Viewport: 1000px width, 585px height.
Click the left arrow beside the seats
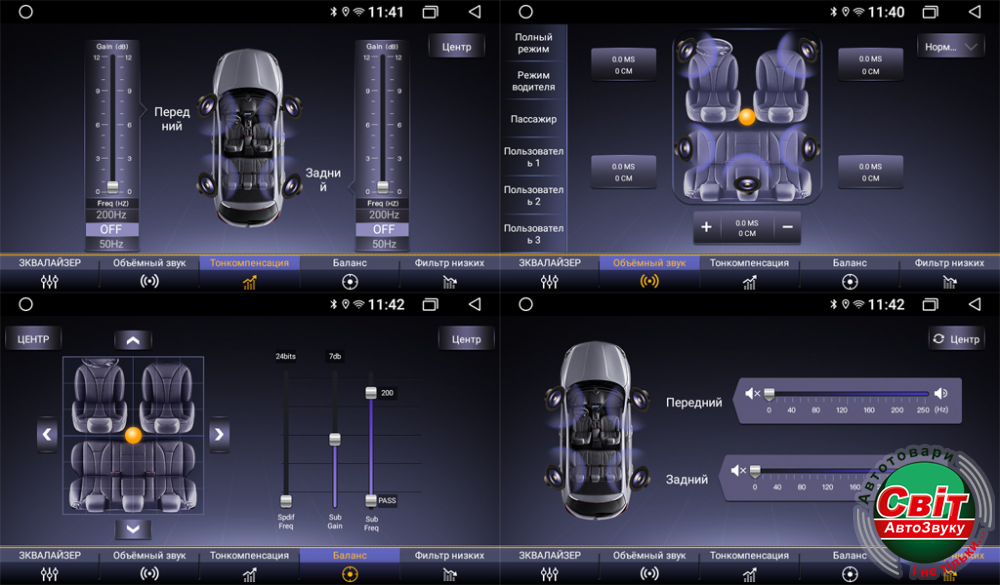point(47,434)
